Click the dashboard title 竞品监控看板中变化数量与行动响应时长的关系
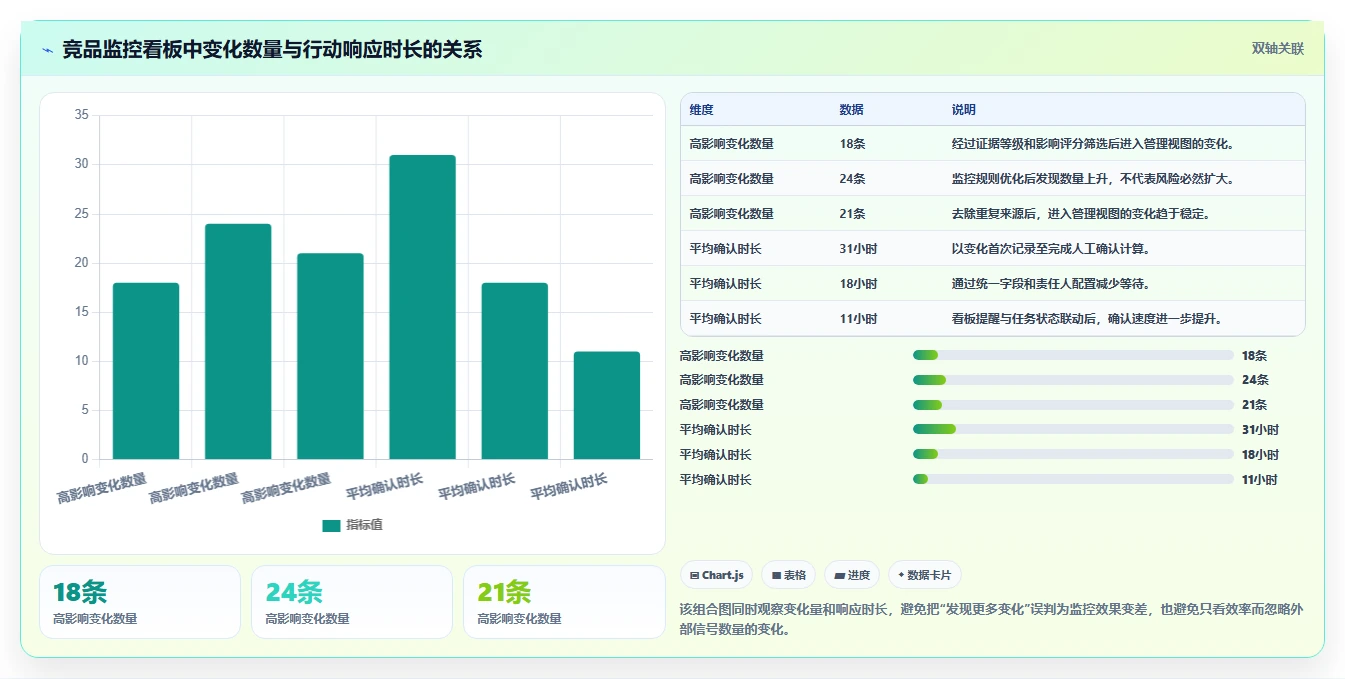 [272, 50]
